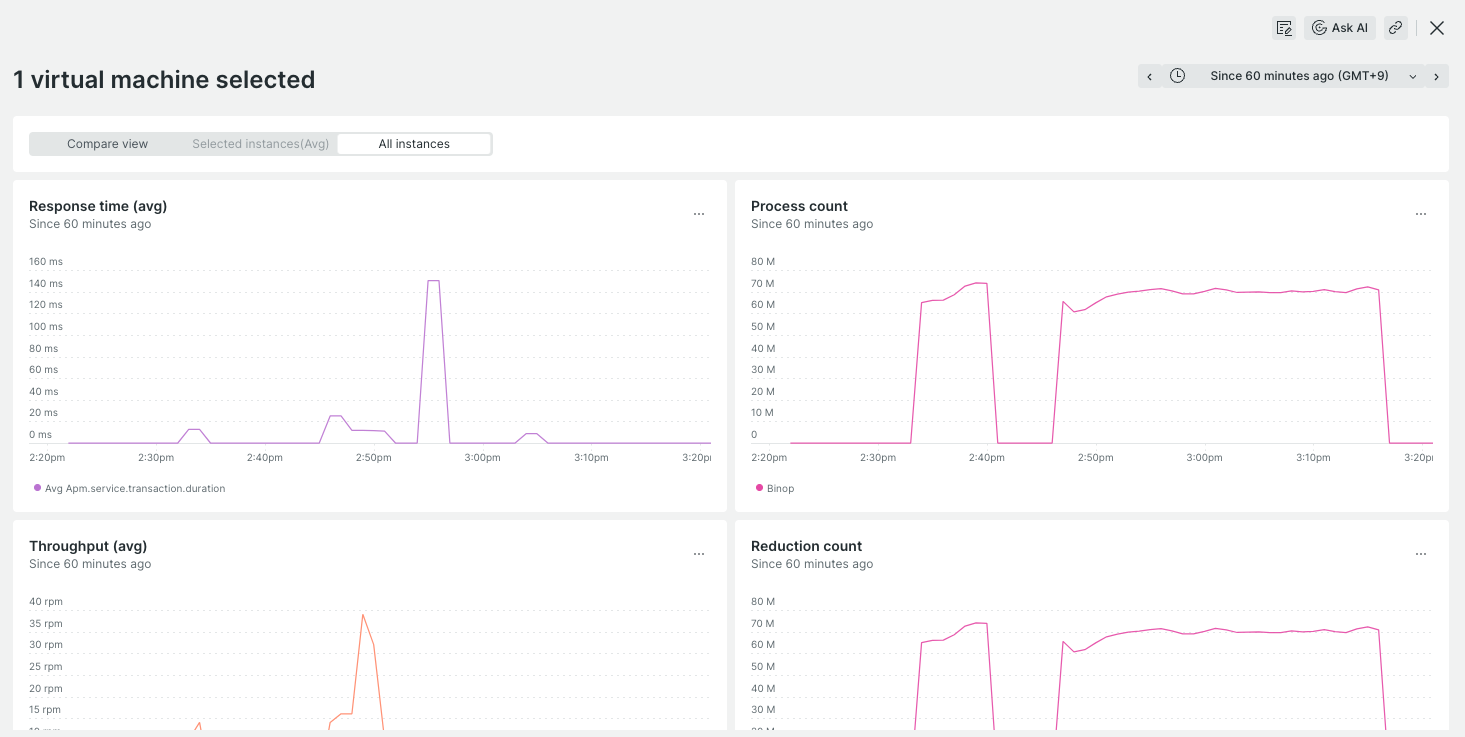
Task: Toggle the Binop legend series
Action: pos(775,489)
